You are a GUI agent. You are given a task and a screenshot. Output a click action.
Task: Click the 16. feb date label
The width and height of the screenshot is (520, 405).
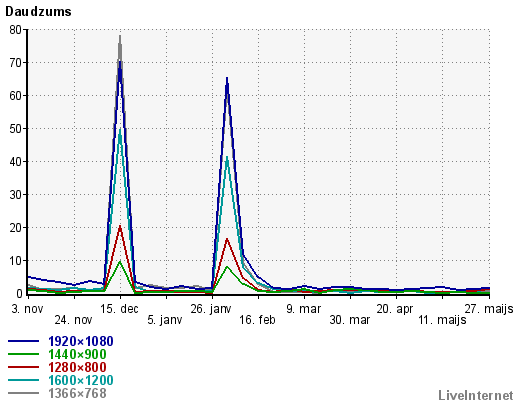coord(257,320)
